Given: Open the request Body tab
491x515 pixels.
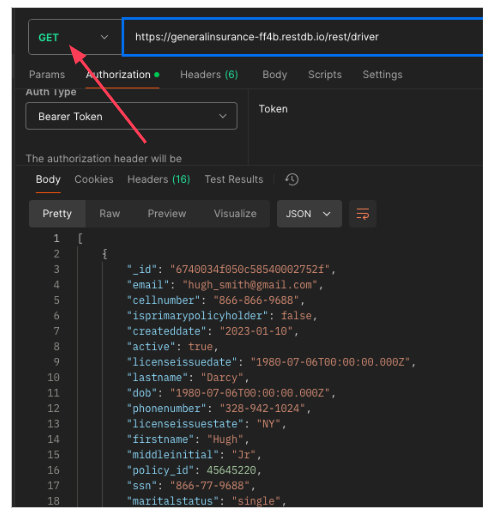Looking at the screenshot, I should click(274, 74).
